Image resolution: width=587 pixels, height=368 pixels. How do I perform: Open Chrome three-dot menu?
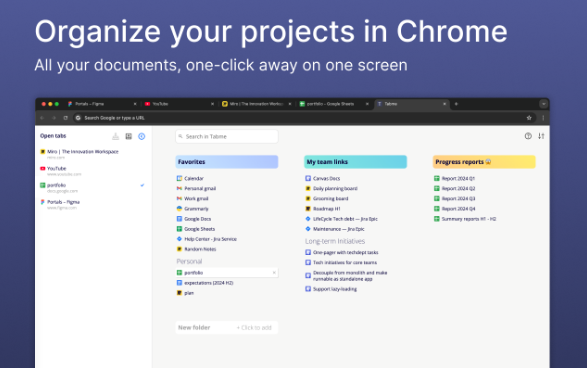[x=543, y=118]
